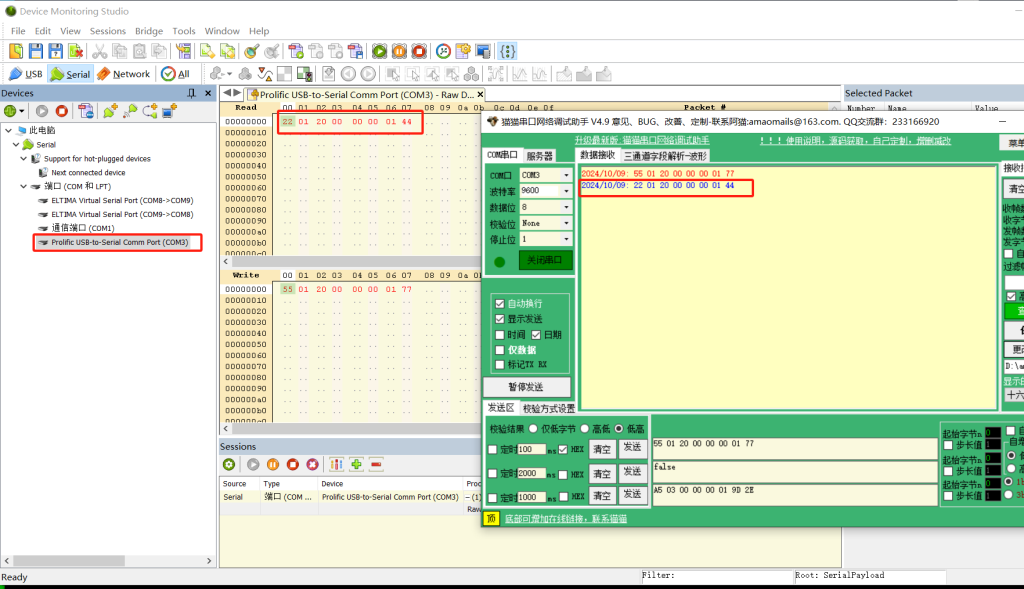Image resolution: width=1024 pixels, height=589 pixels.
Task: Open 升级最新版 link at top
Action: [x=642, y=140]
